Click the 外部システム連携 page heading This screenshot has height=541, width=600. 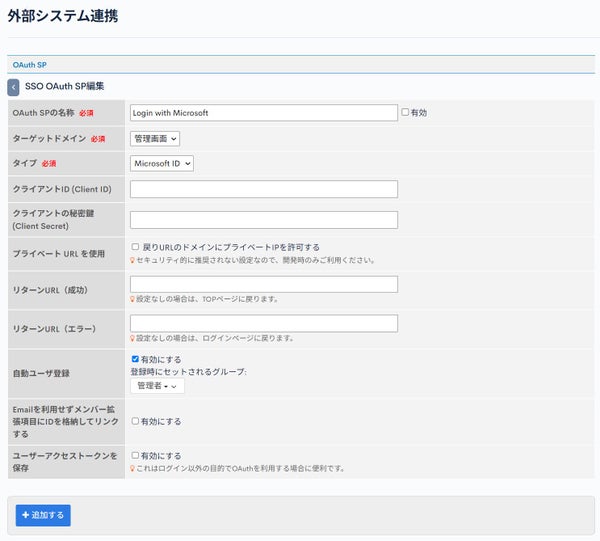63,16
